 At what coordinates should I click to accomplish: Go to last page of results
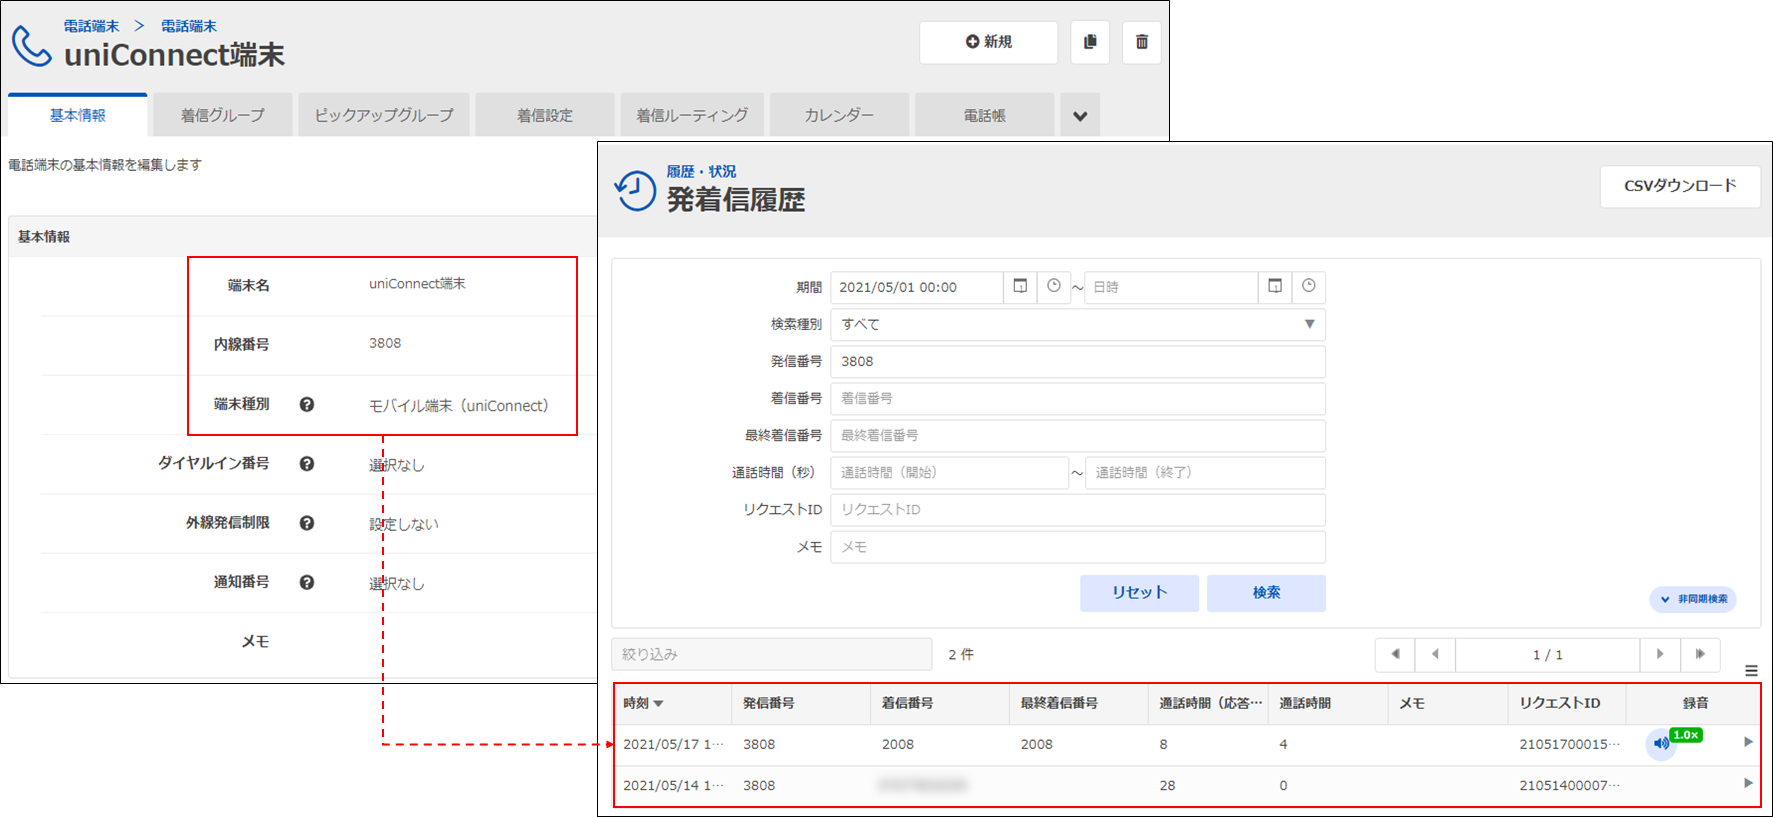(x=1700, y=654)
